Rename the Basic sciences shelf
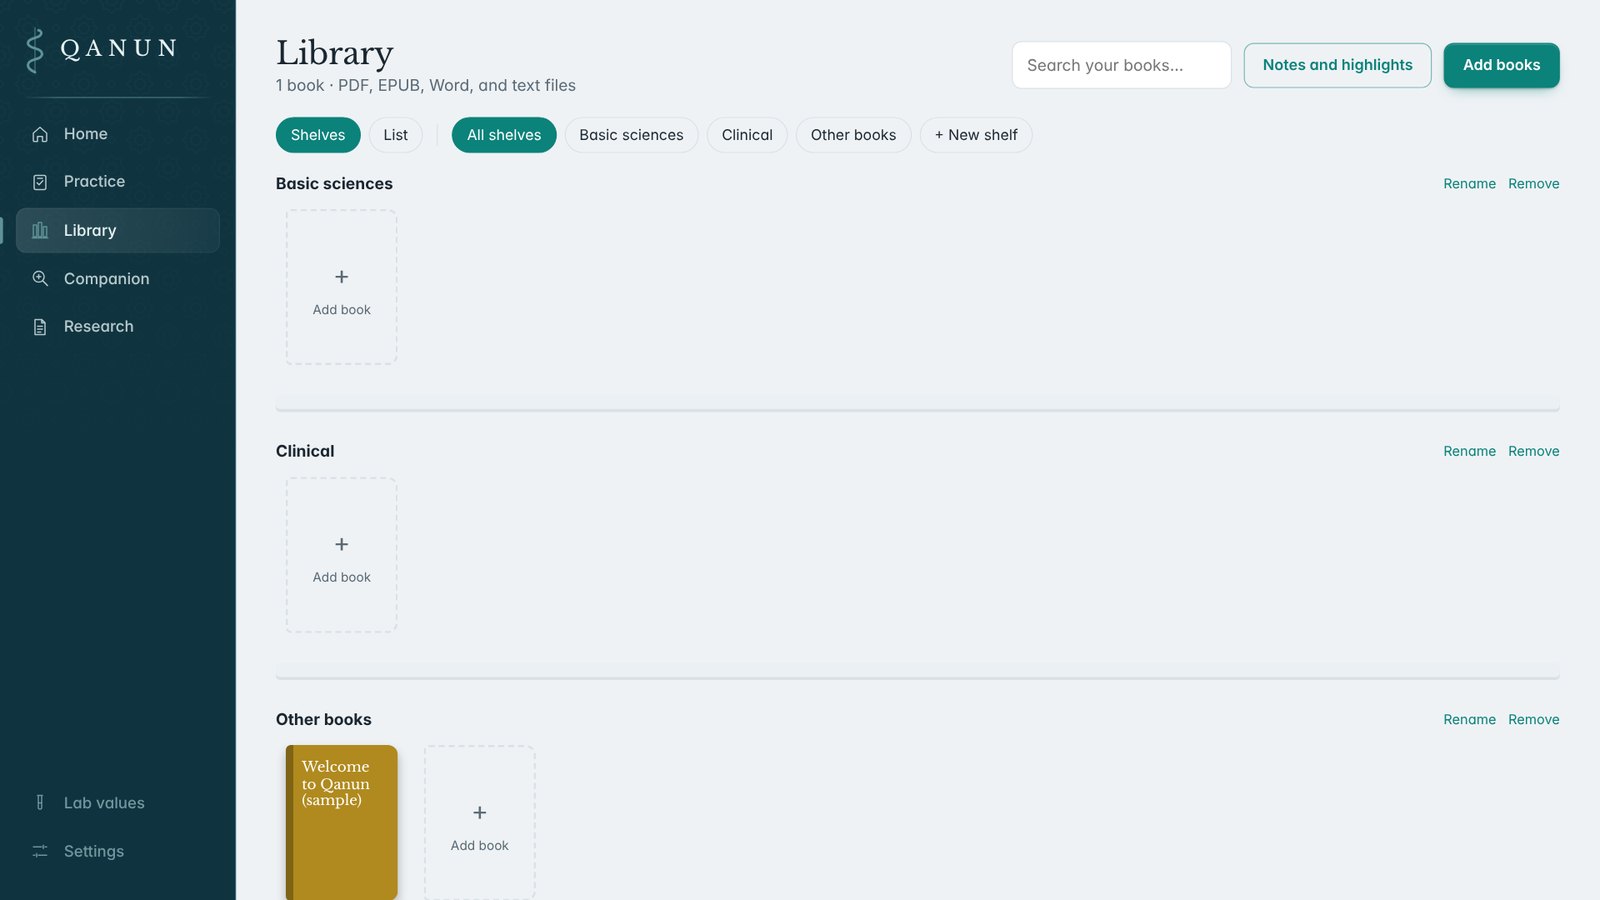1600x900 pixels. point(1469,184)
